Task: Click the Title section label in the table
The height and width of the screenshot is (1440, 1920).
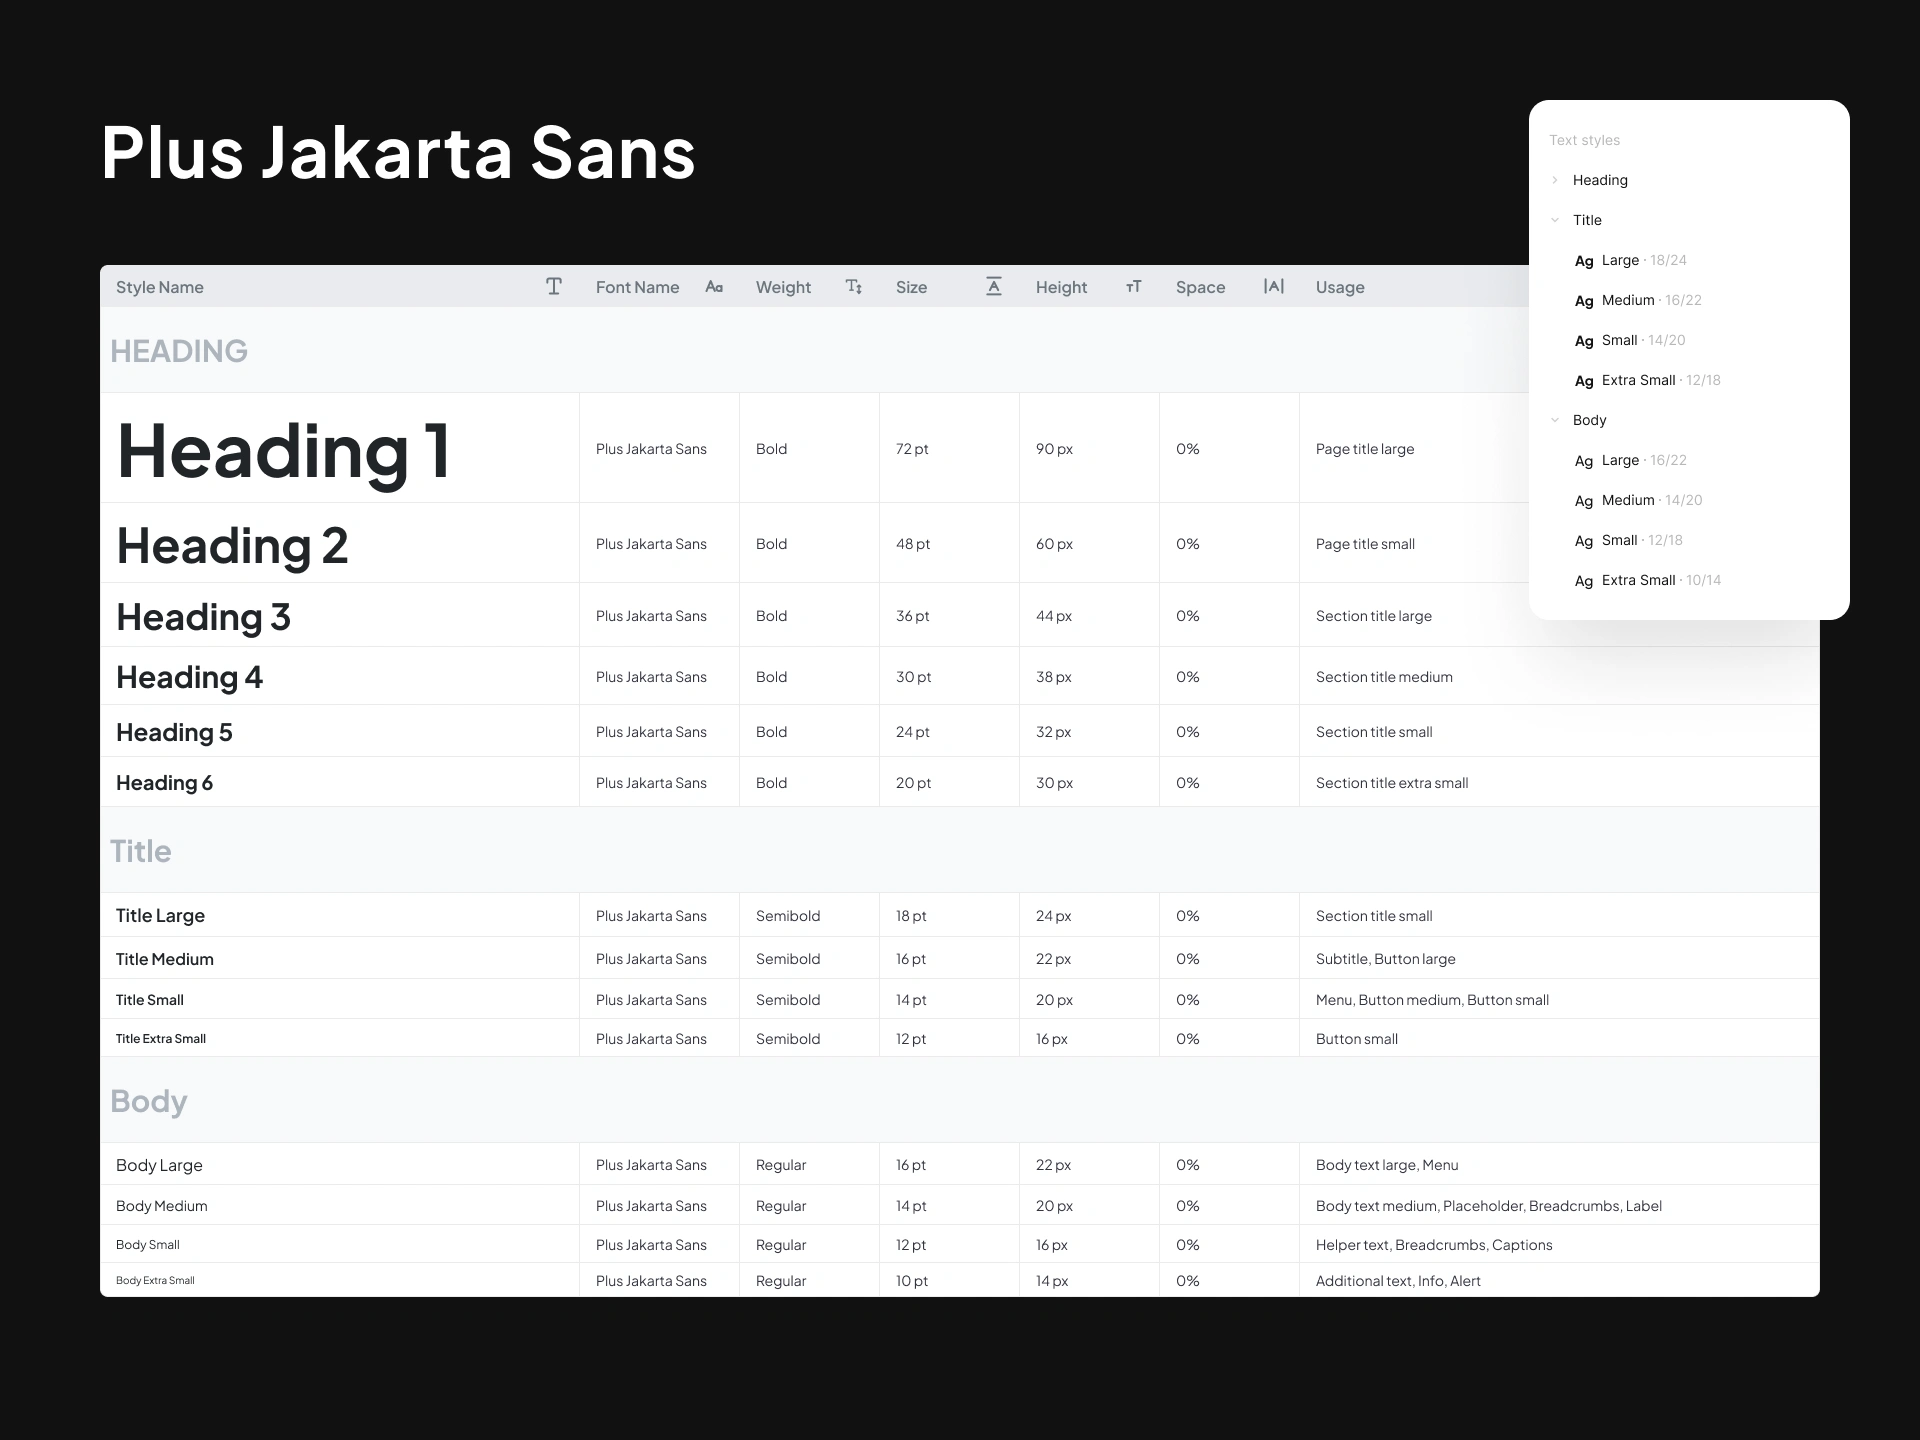Action: pos(141,851)
